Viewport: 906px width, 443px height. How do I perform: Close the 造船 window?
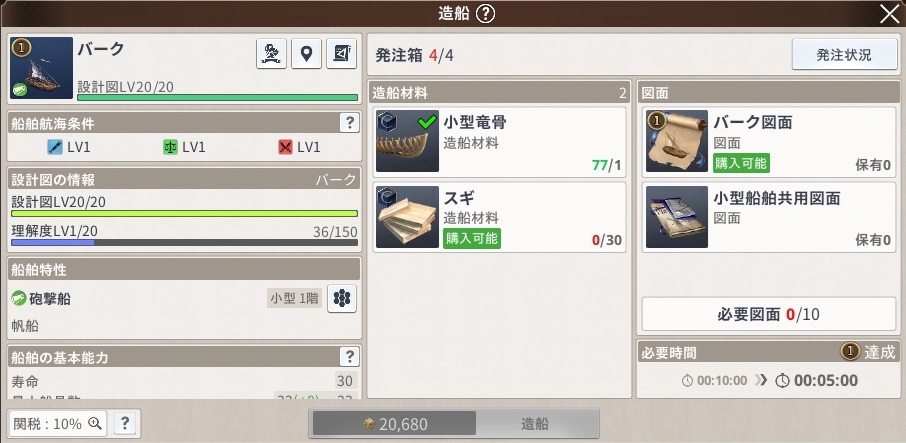[889, 14]
